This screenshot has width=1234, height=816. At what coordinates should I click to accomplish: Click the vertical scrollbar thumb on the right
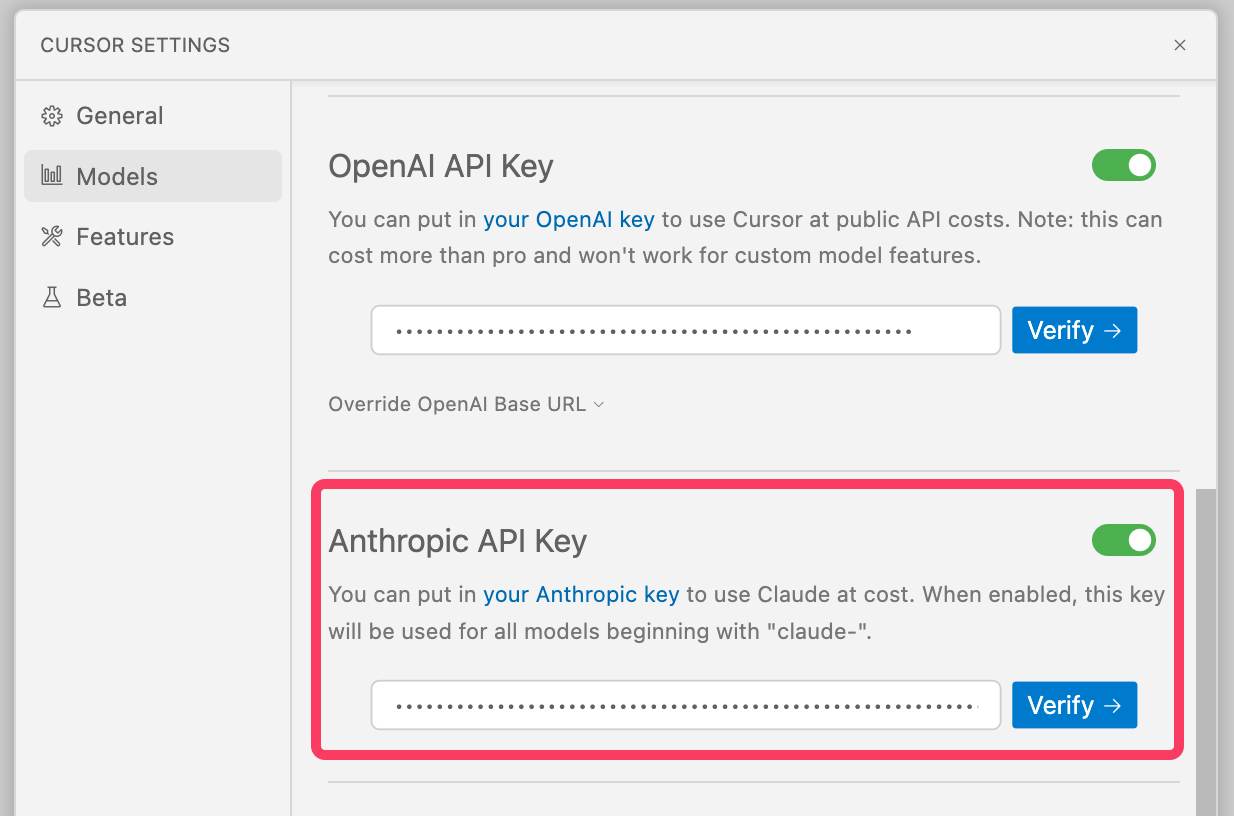pyautogui.click(x=1206, y=650)
